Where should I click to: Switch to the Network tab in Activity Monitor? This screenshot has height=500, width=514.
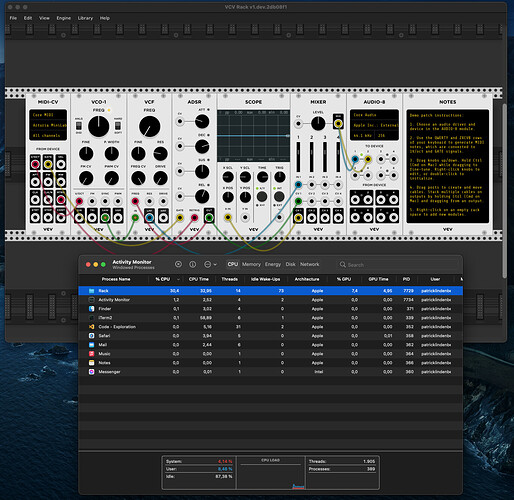(310, 264)
